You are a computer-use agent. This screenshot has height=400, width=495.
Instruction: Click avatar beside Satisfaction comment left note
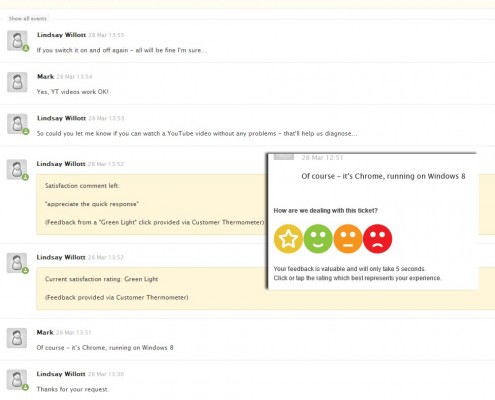(17, 169)
